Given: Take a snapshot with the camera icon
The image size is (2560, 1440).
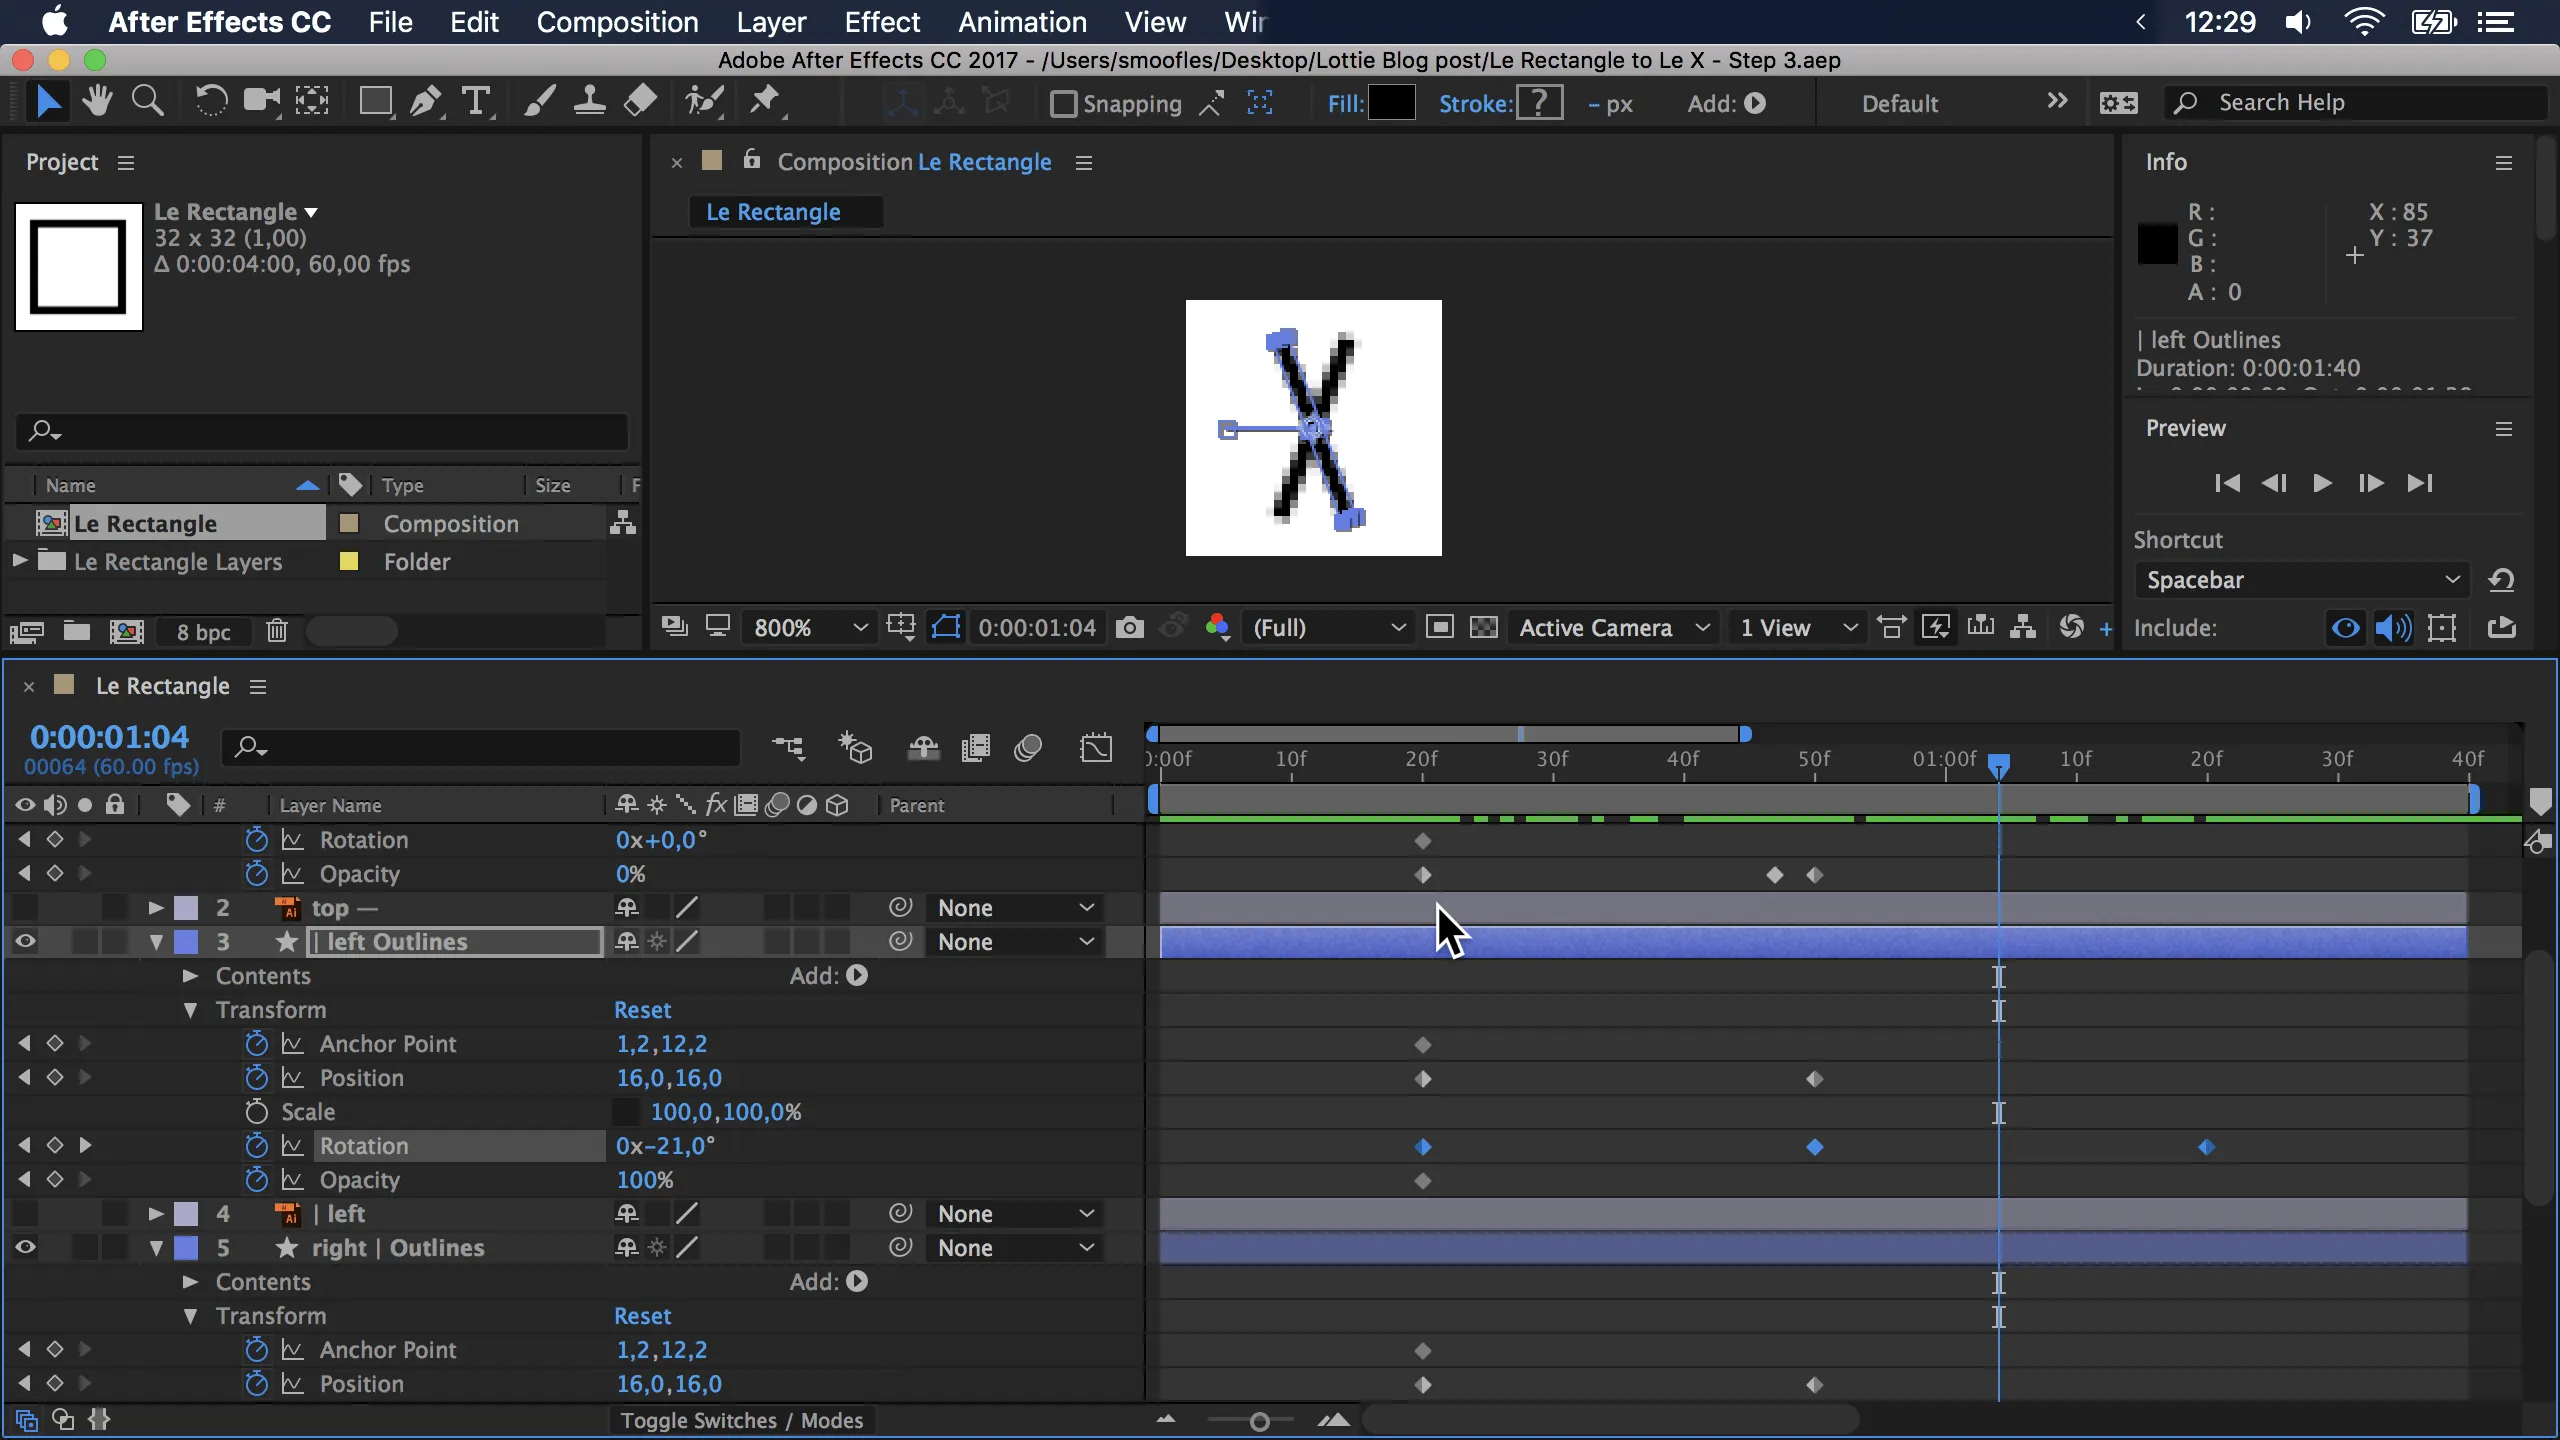Looking at the screenshot, I should (1130, 628).
